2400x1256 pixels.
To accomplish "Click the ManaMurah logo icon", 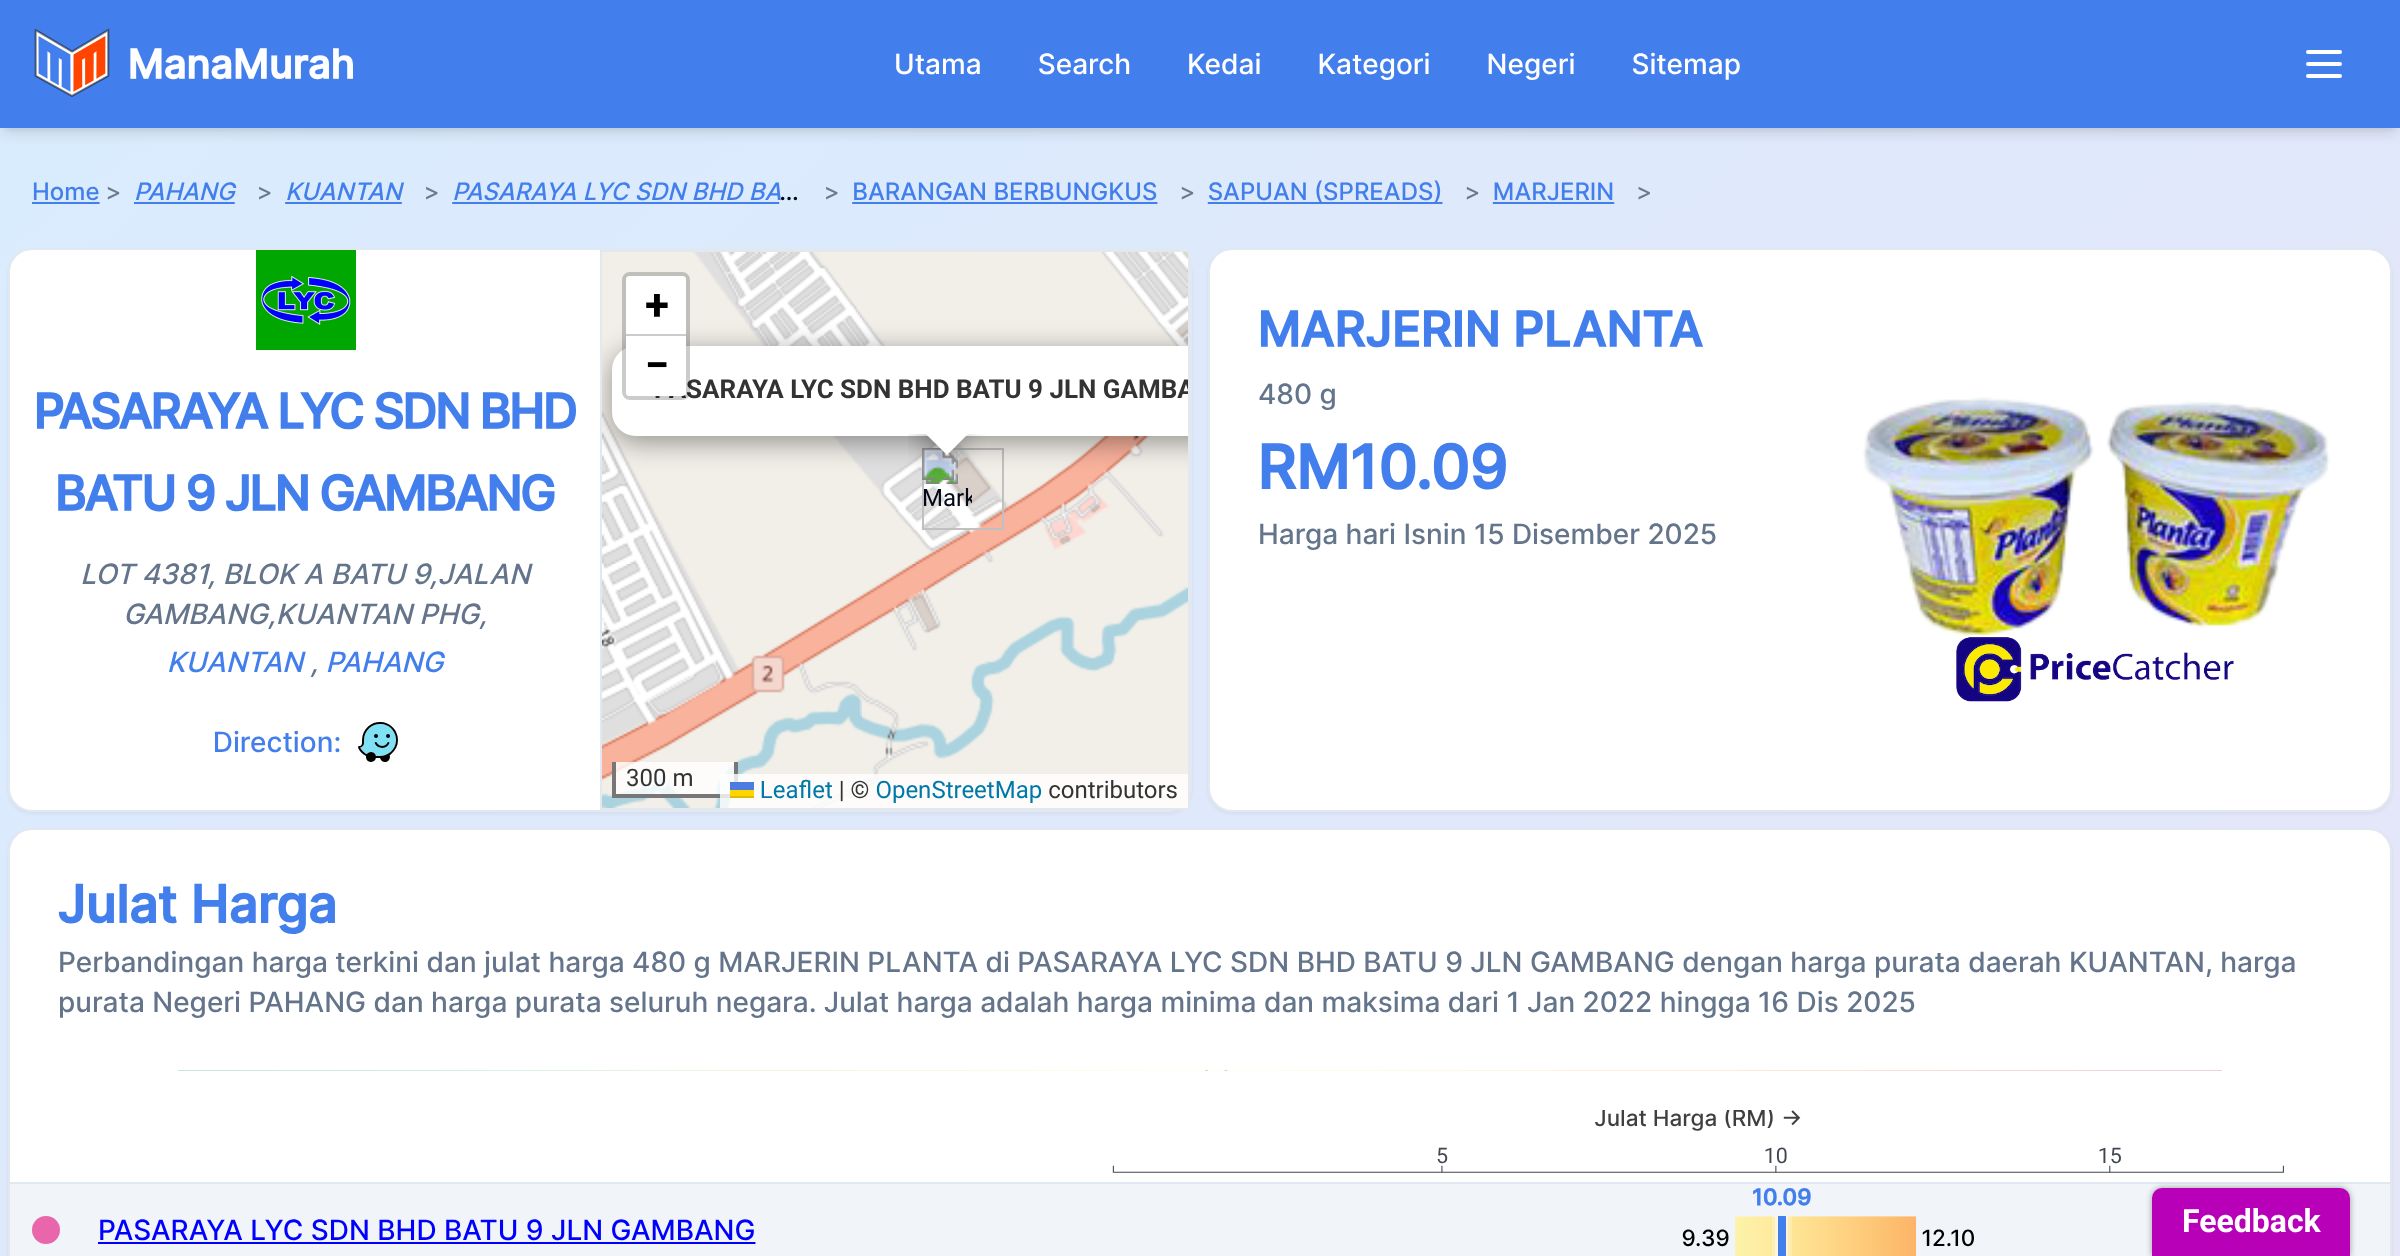I will click(71, 63).
